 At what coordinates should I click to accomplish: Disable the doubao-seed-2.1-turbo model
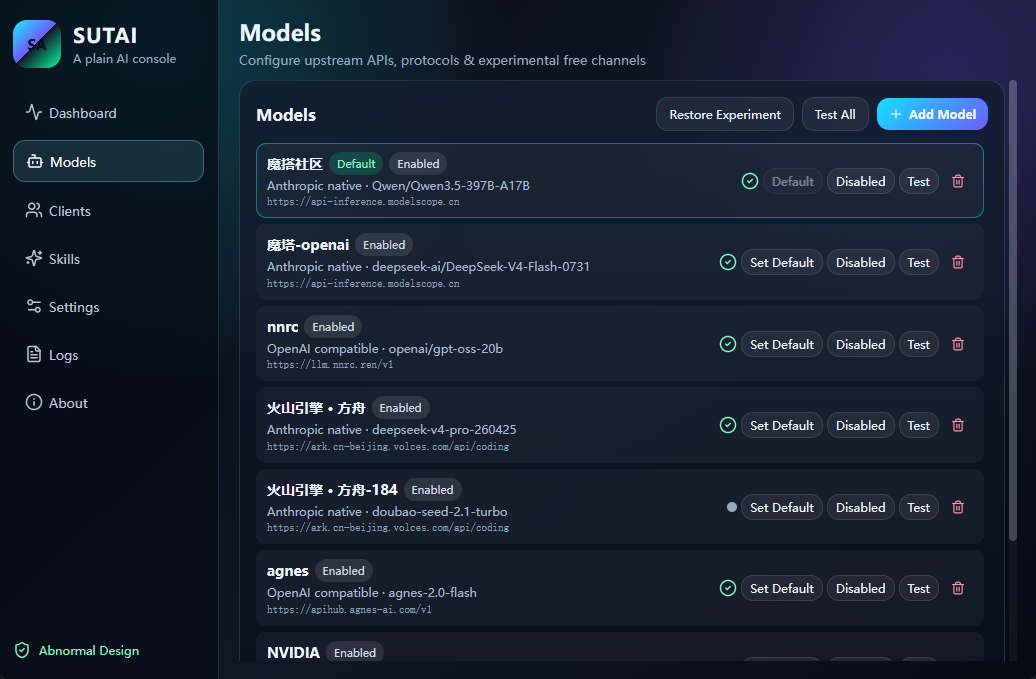tap(860, 507)
